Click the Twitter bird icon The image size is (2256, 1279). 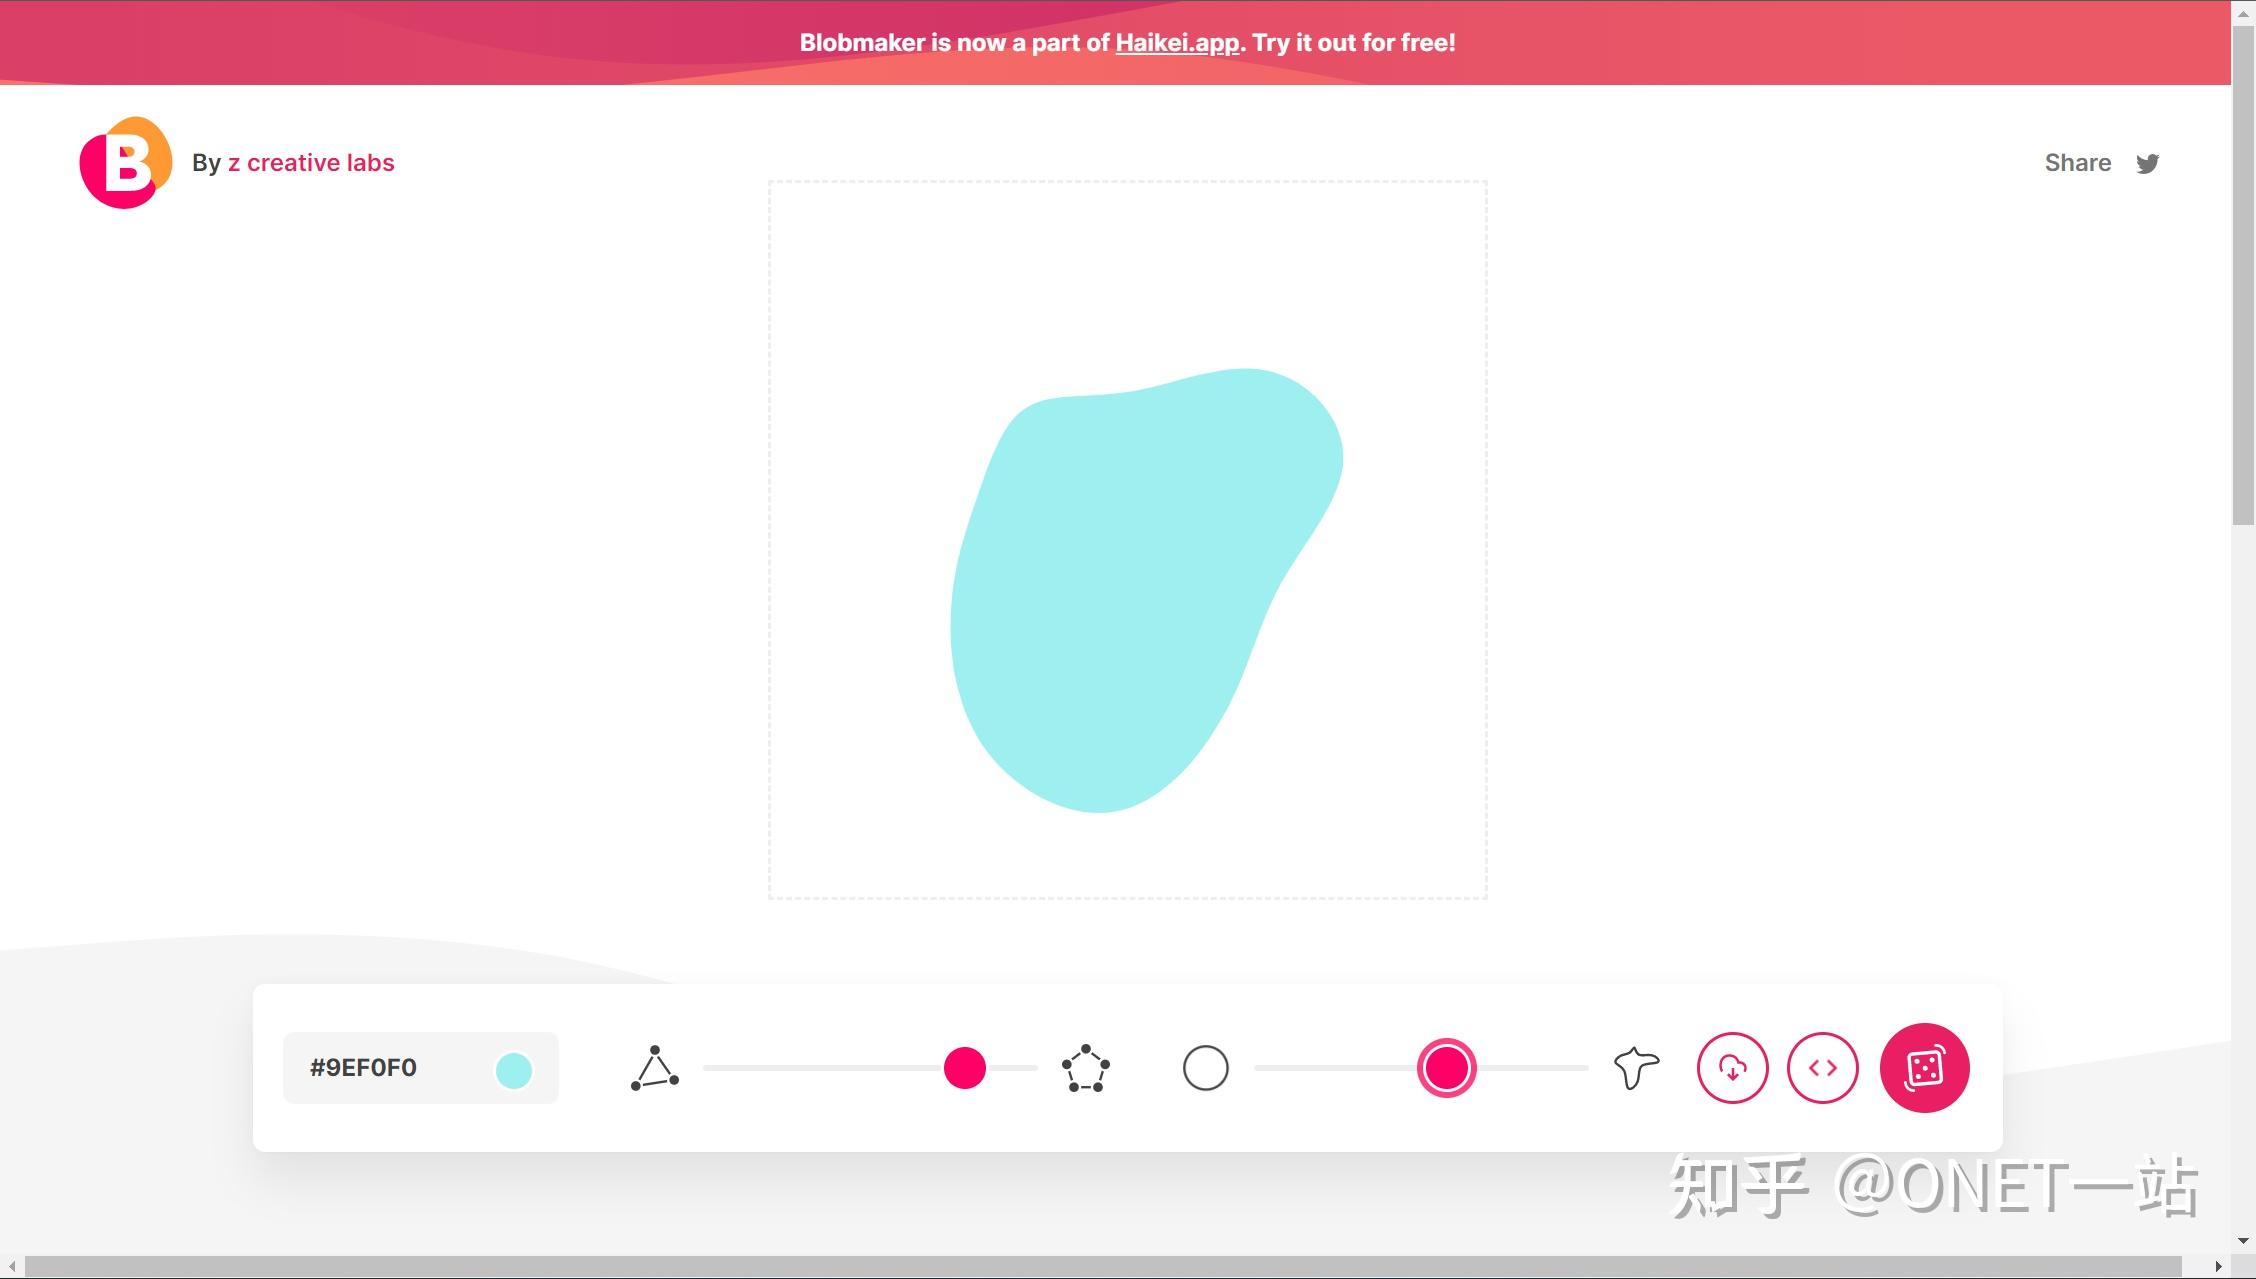point(2147,163)
